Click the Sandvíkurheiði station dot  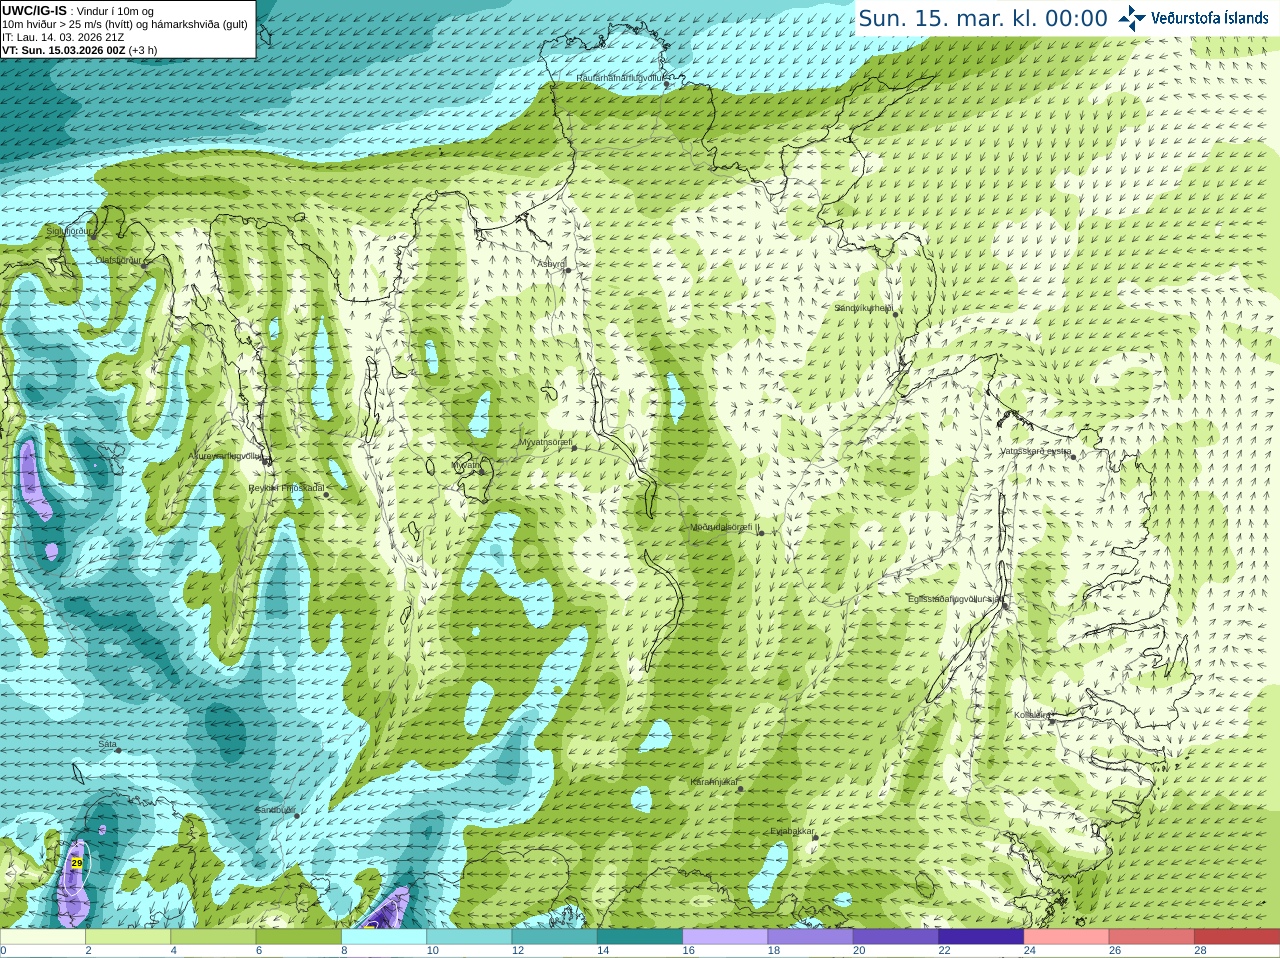click(x=896, y=313)
